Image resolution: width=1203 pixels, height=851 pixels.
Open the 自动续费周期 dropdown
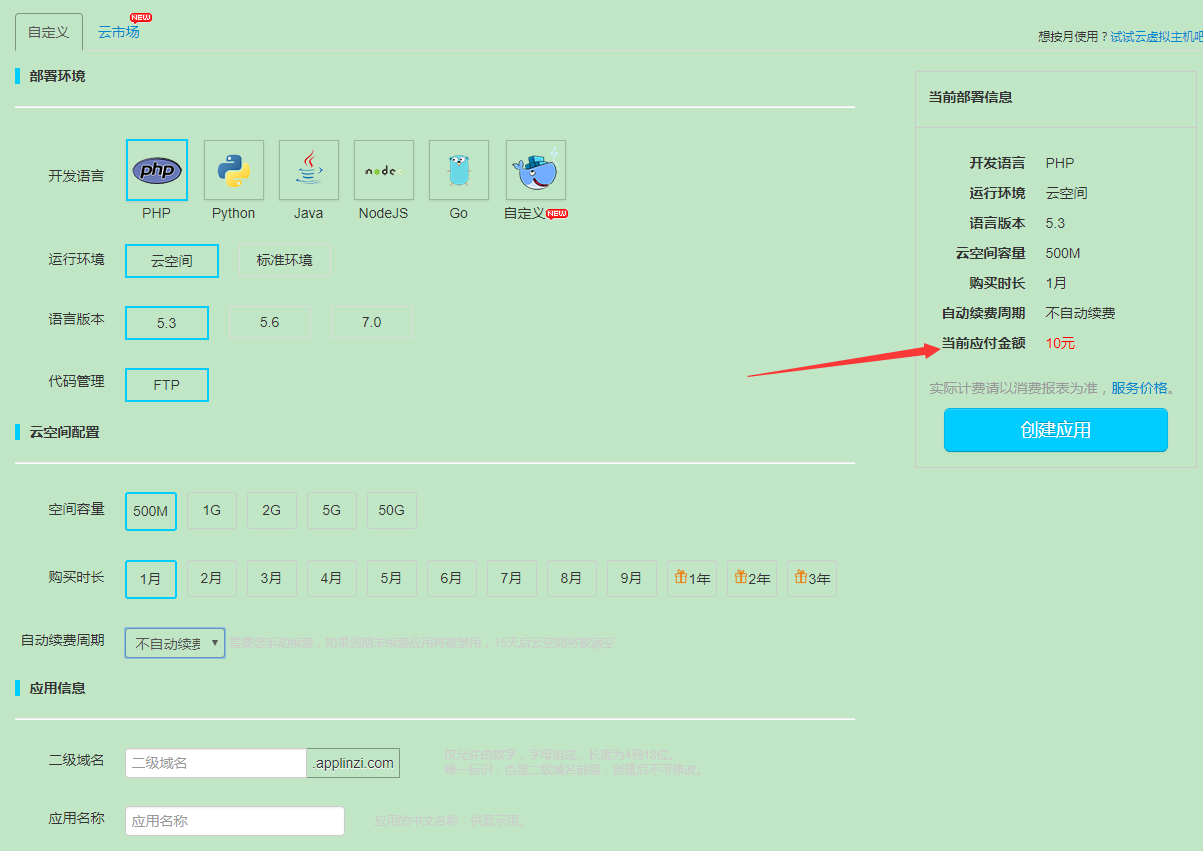tap(175, 643)
